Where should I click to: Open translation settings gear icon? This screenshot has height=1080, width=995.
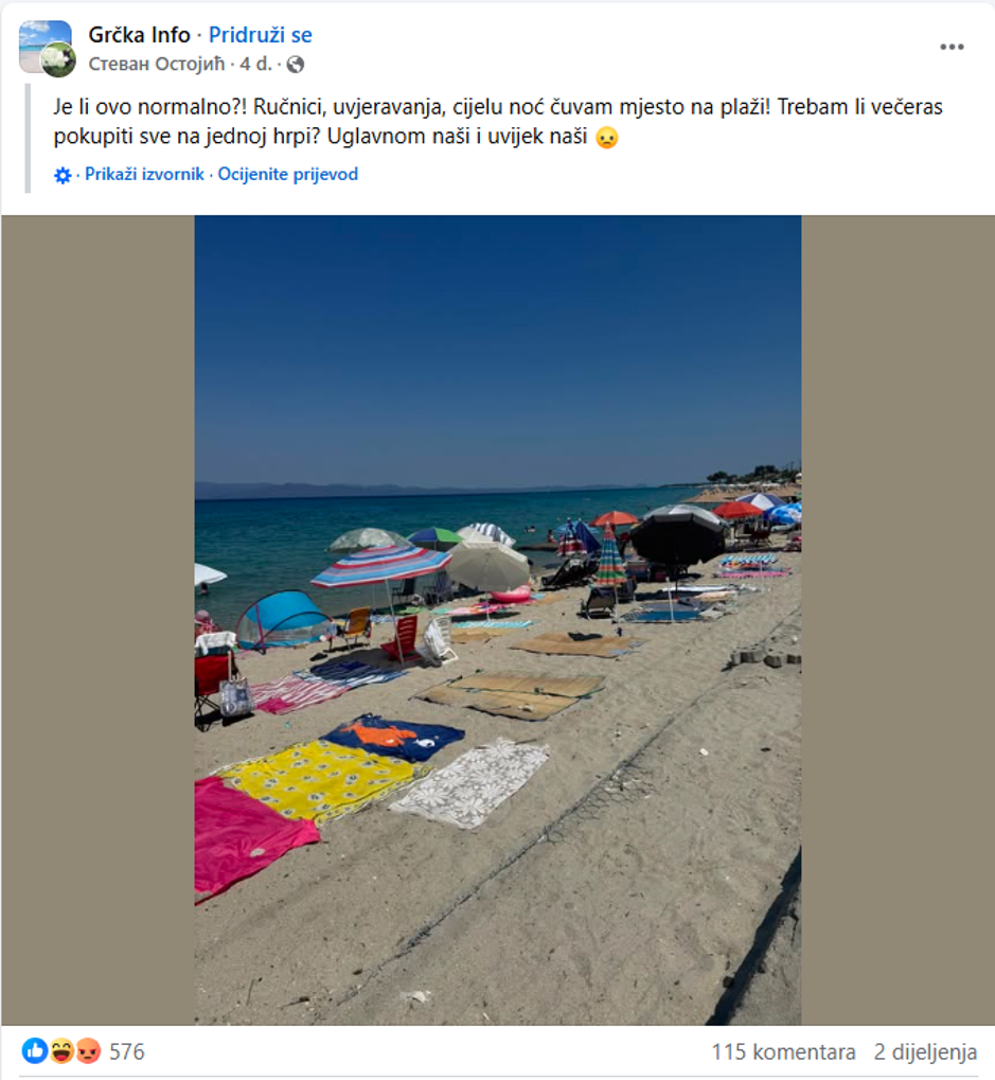coord(63,175)
